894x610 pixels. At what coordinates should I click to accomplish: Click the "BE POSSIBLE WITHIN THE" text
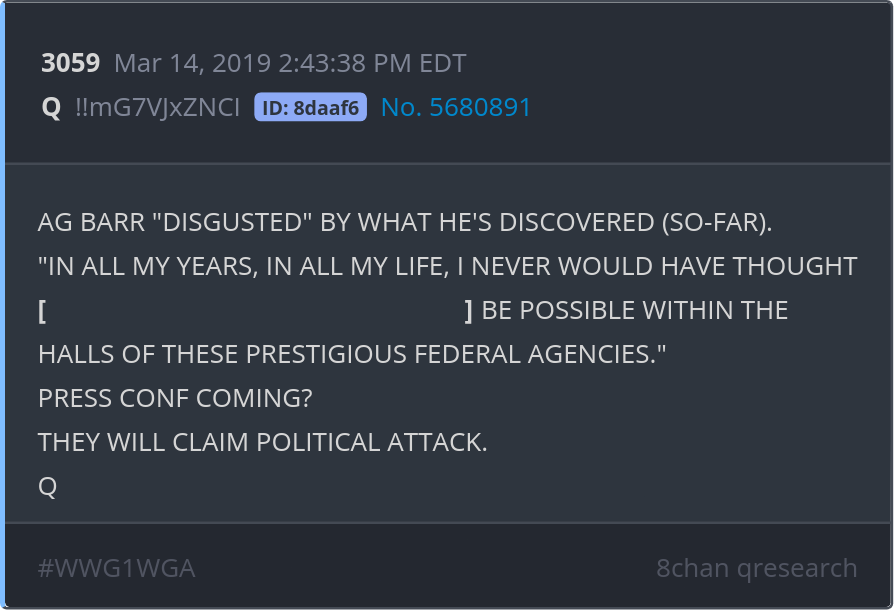(x=634, y=311)
